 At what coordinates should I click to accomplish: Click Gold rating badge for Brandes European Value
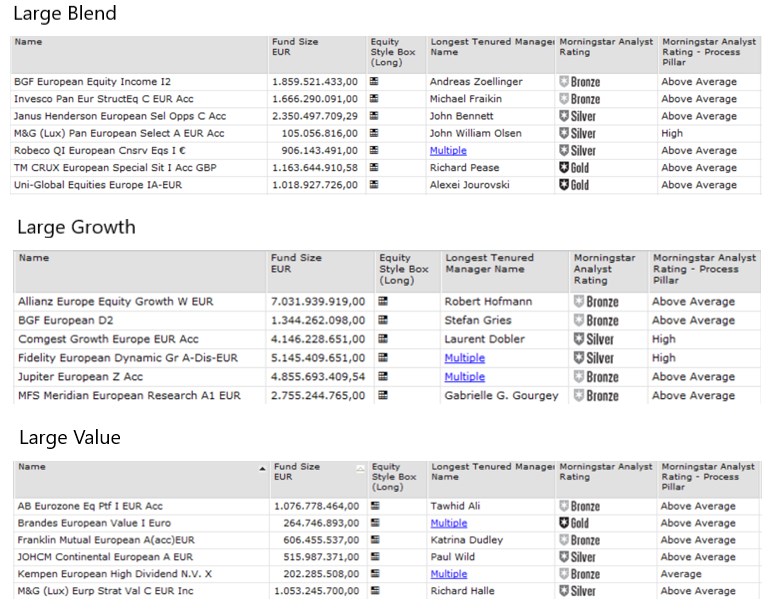coord(574,523)
